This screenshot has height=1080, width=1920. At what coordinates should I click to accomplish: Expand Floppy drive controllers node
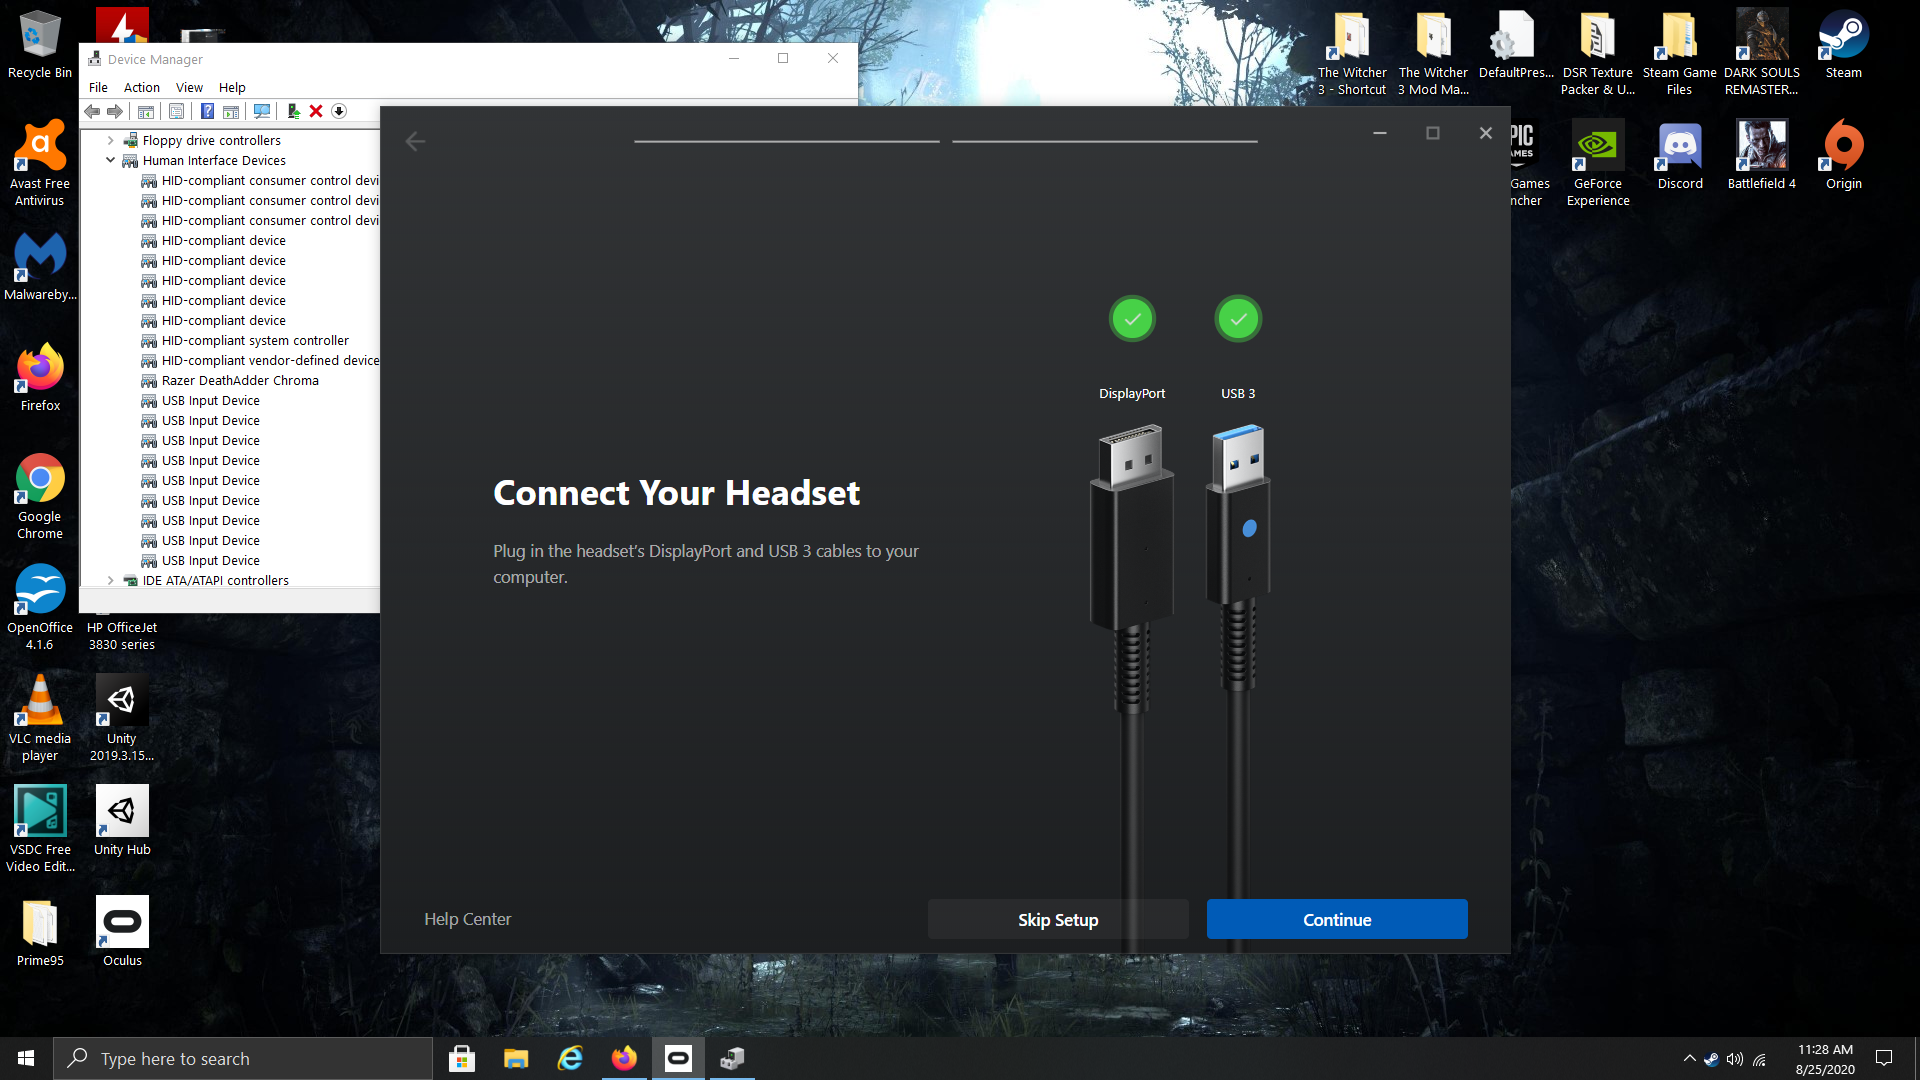pos(111,140)
